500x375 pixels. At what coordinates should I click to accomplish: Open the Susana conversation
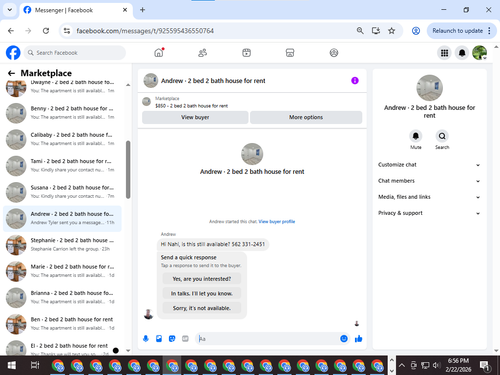click(x=62, y=192)
